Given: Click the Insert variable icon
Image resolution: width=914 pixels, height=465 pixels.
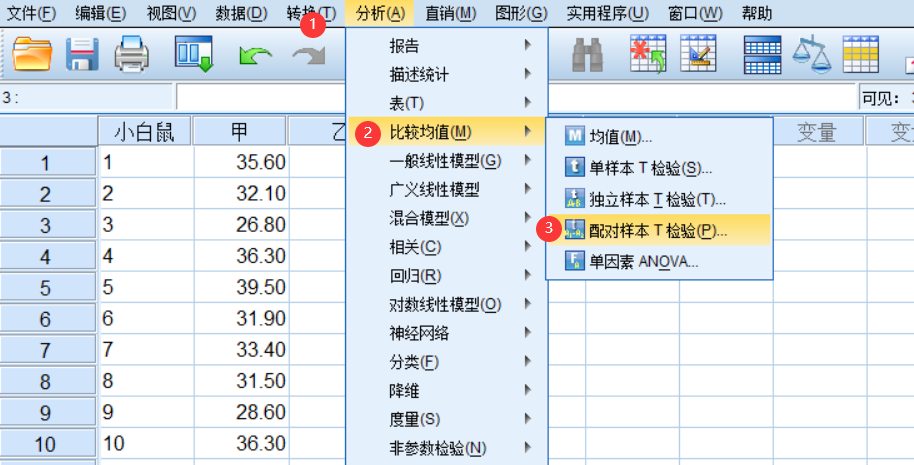Looking at the screenshot, I should (x=698, y=53).
